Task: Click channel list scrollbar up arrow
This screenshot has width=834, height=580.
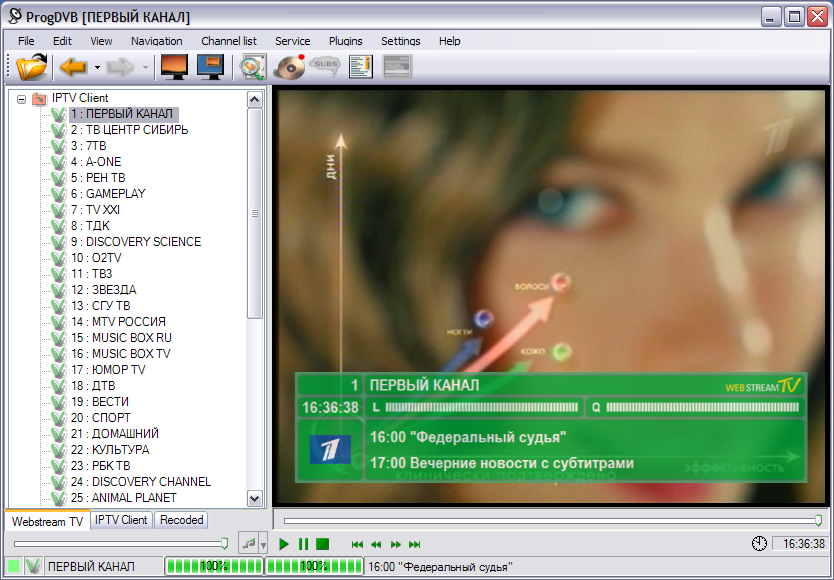Action: pyautogui.click(x=255, y=100)
